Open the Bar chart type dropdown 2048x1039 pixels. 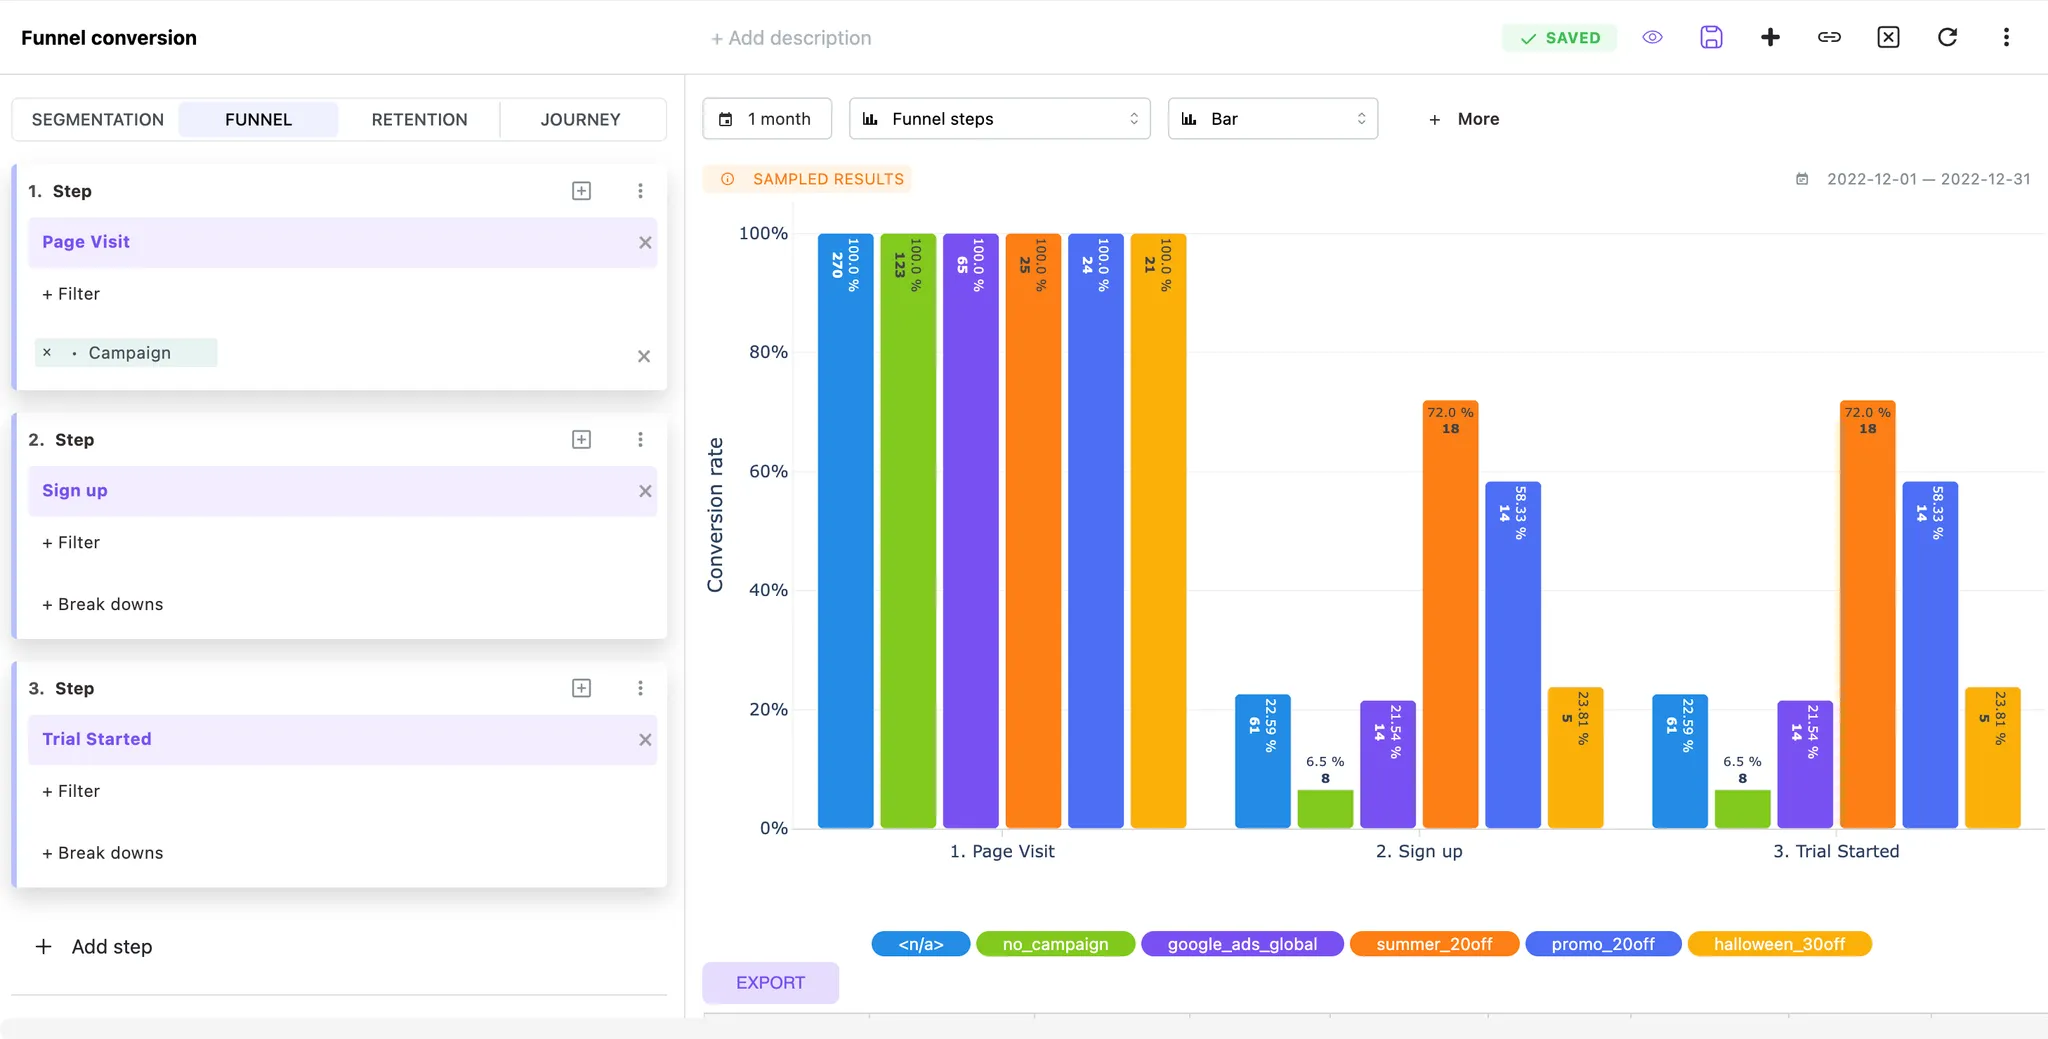1272,119
